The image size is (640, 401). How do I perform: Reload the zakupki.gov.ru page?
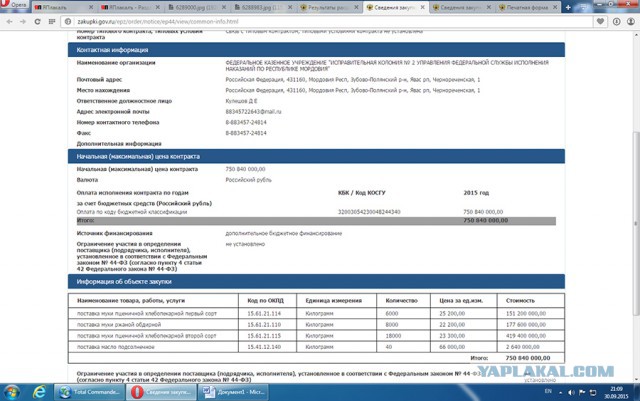coord(37,22)
